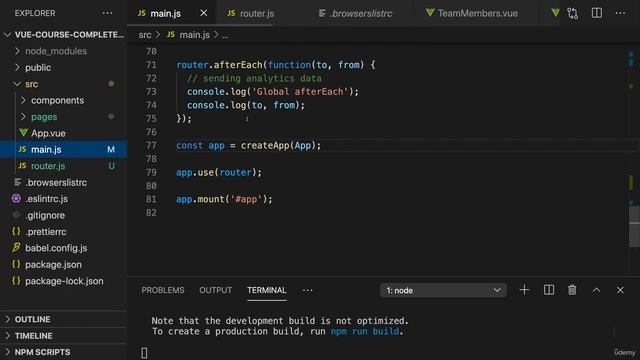The width and height of the screenshot is (640, 360).
Task: Click app.use(router) on line 79
Action: [x=219, y=172]
